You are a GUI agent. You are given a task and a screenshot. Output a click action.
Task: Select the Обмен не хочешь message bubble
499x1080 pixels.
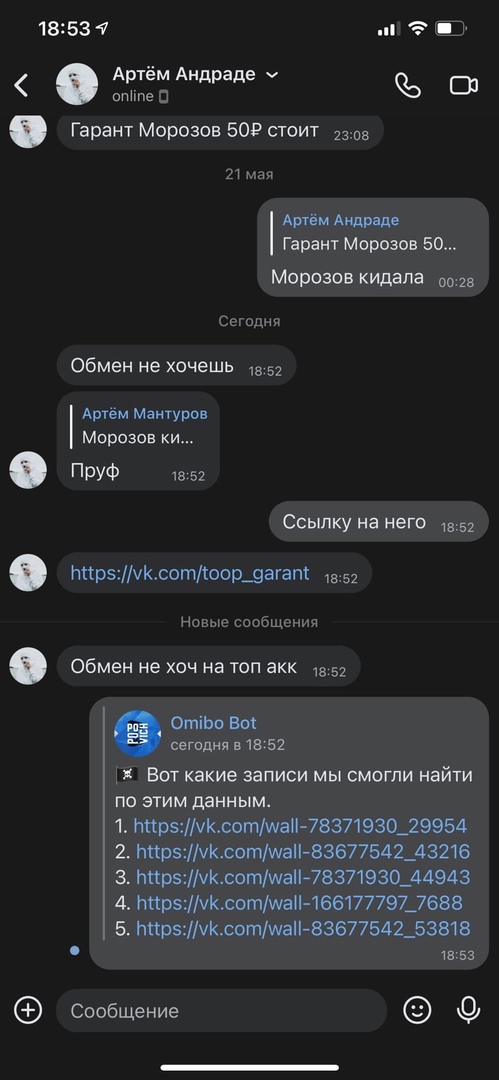click(176, 365)
